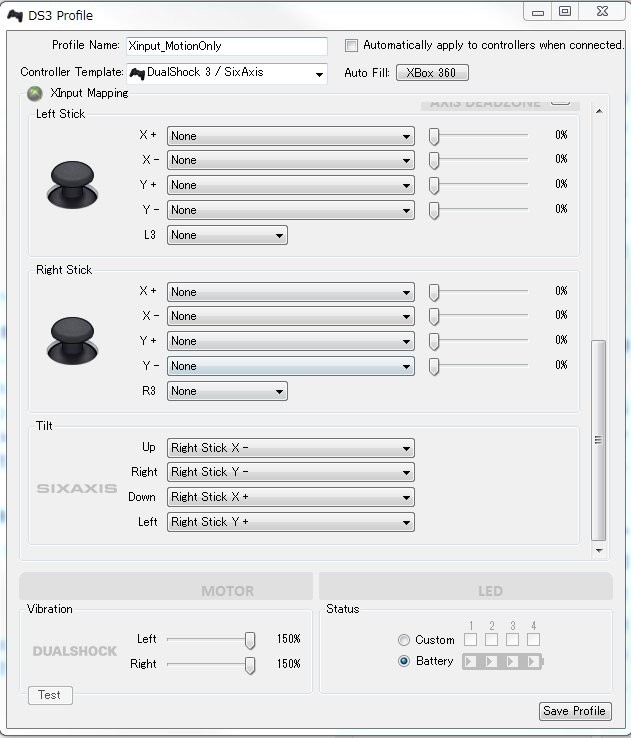The height and width of the screenshot is (738, 631).
Task: Close the DS3 Profile window
Action: pyautogui.click(x=602, y=11)
